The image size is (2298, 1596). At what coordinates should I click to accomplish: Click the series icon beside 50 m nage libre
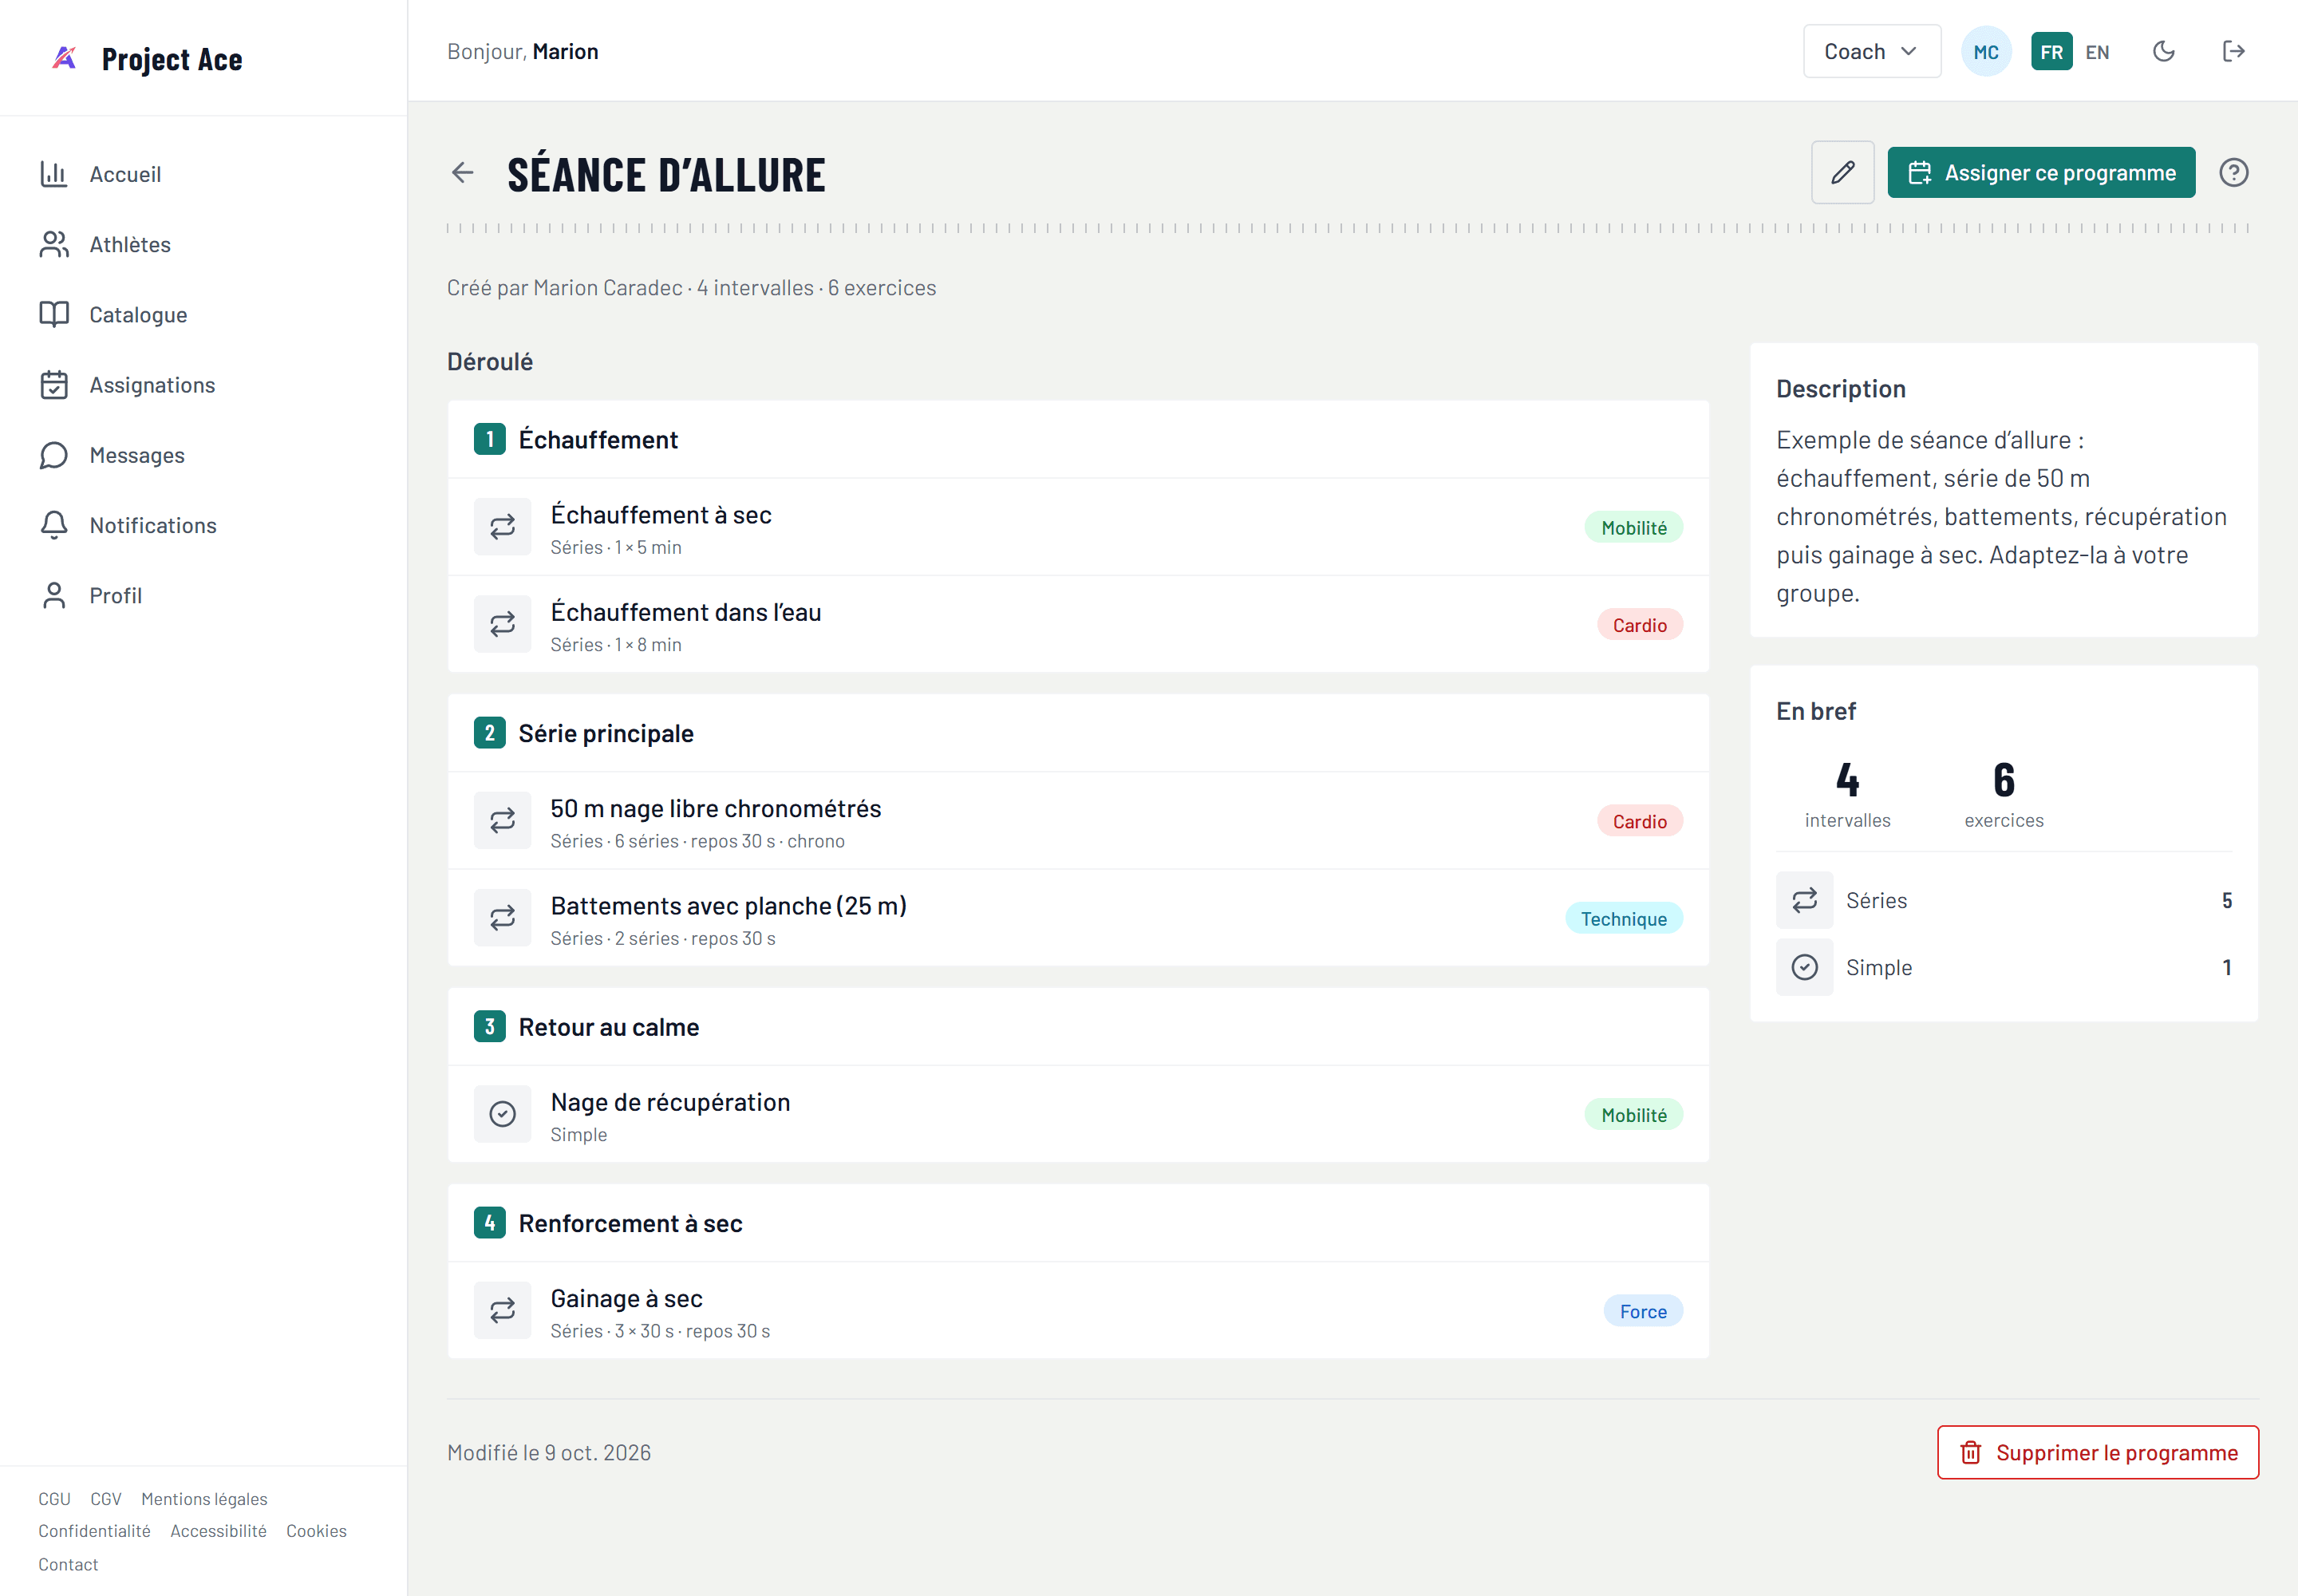(x=502, y=821)
